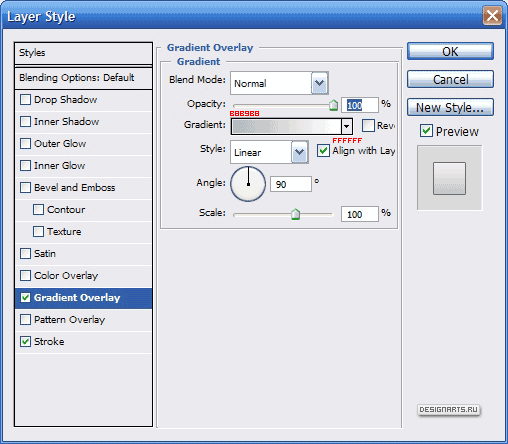The width and height of the screenshot is (508, 444).
Task: Open the gradient picker arrow
Action: (347, 126)
